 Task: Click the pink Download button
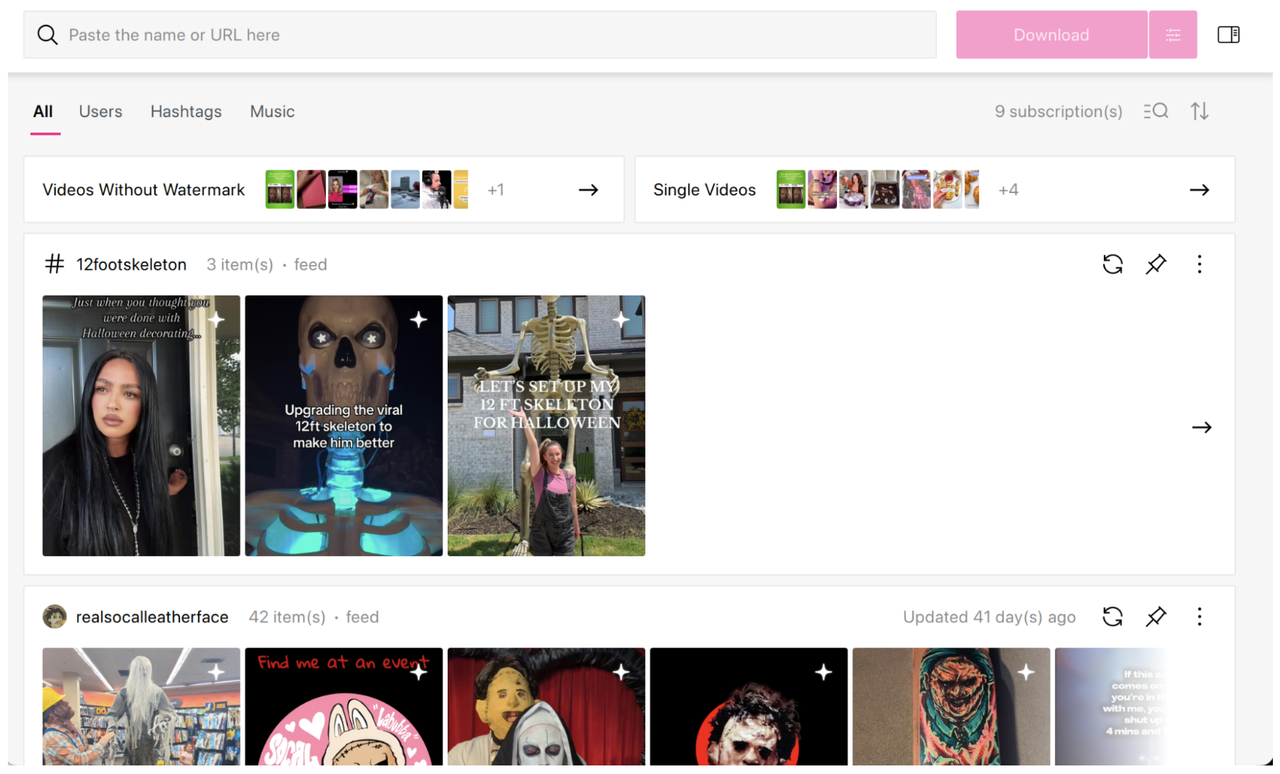[1051, 35]
